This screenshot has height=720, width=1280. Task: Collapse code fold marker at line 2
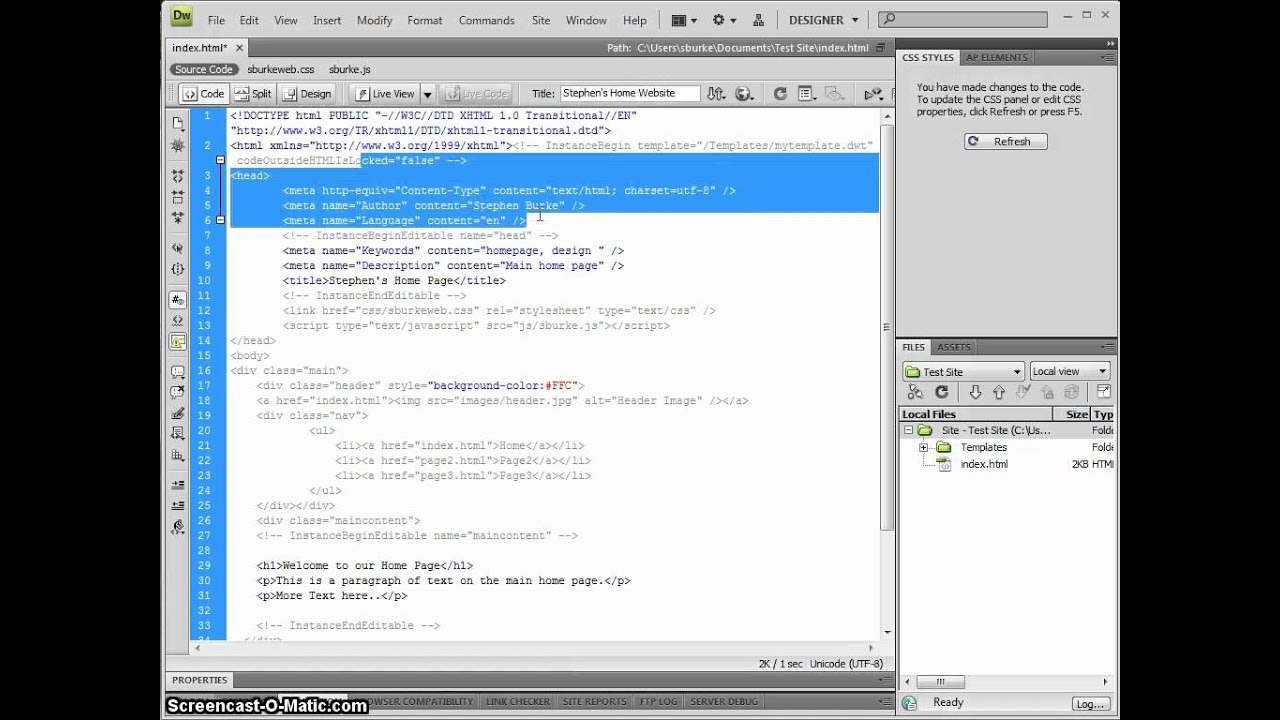click(220, 160)
